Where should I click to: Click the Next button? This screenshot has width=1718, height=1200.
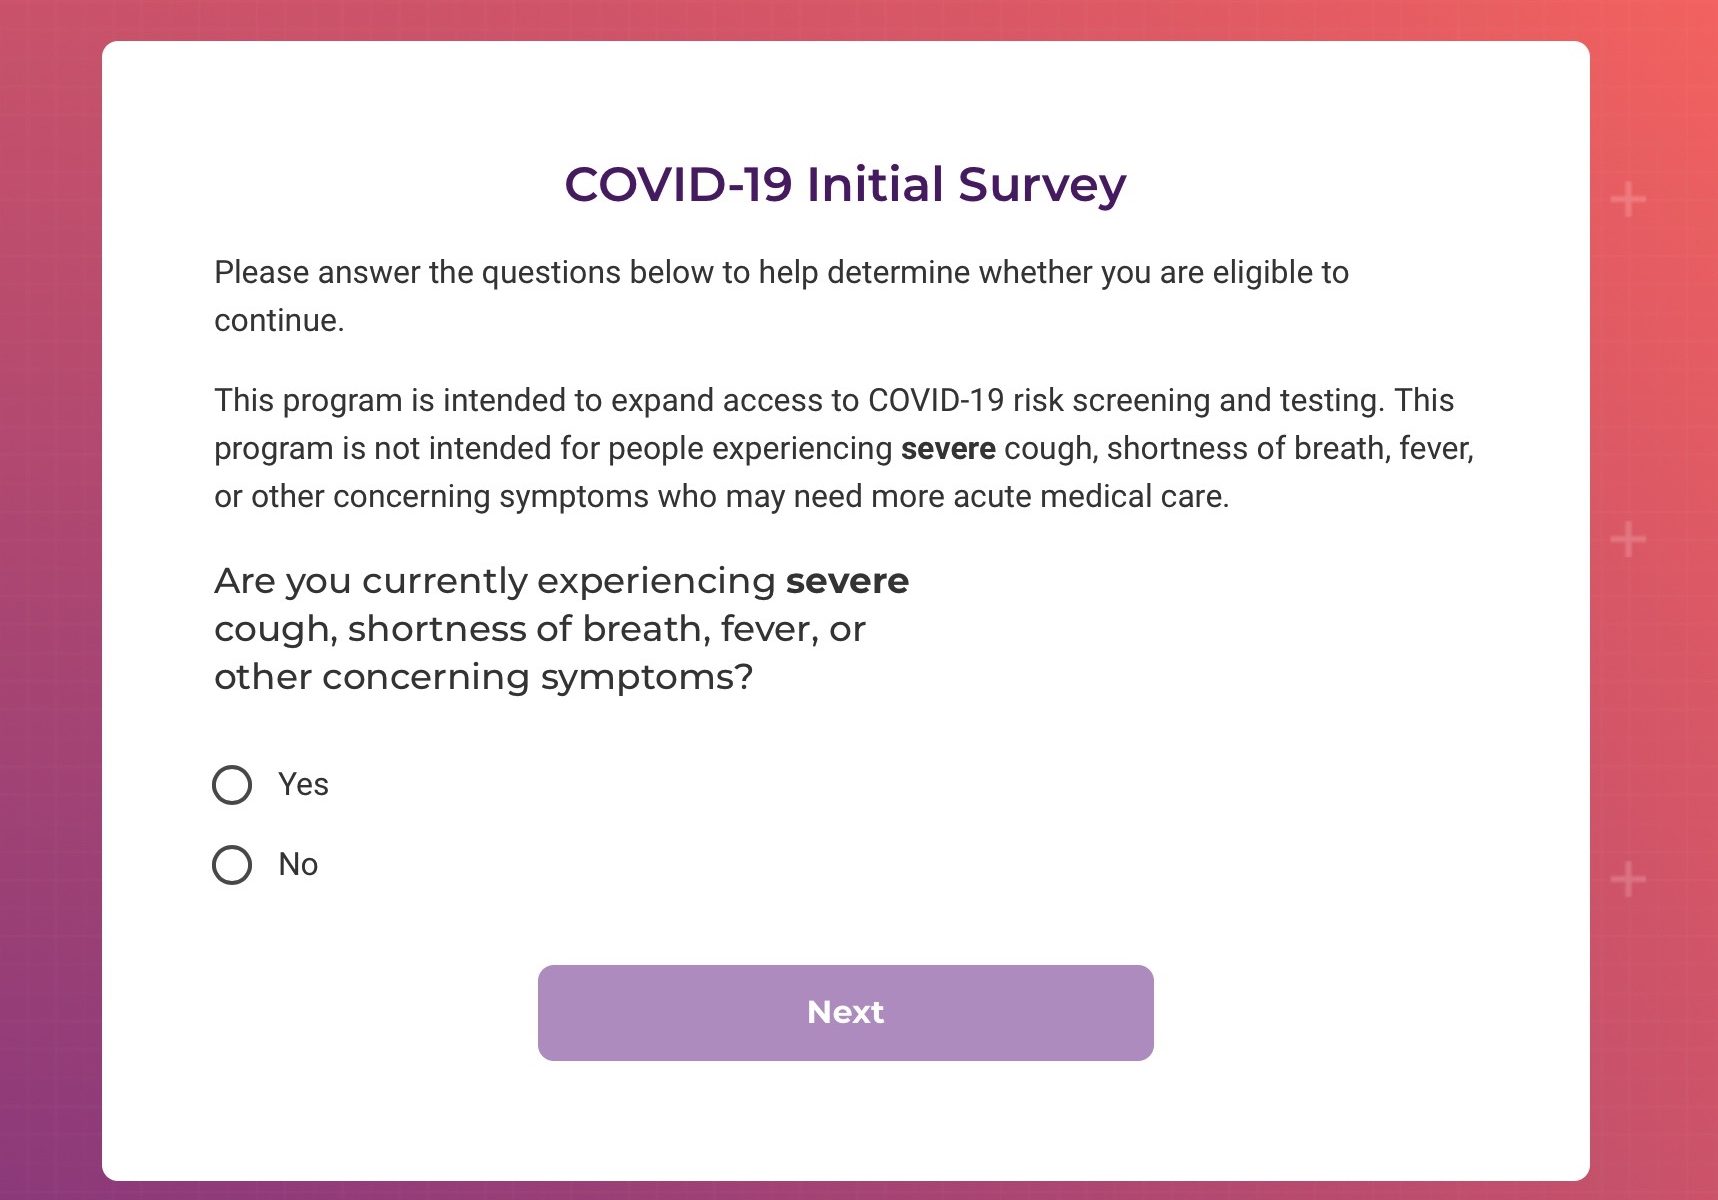tap(845, 1012)
